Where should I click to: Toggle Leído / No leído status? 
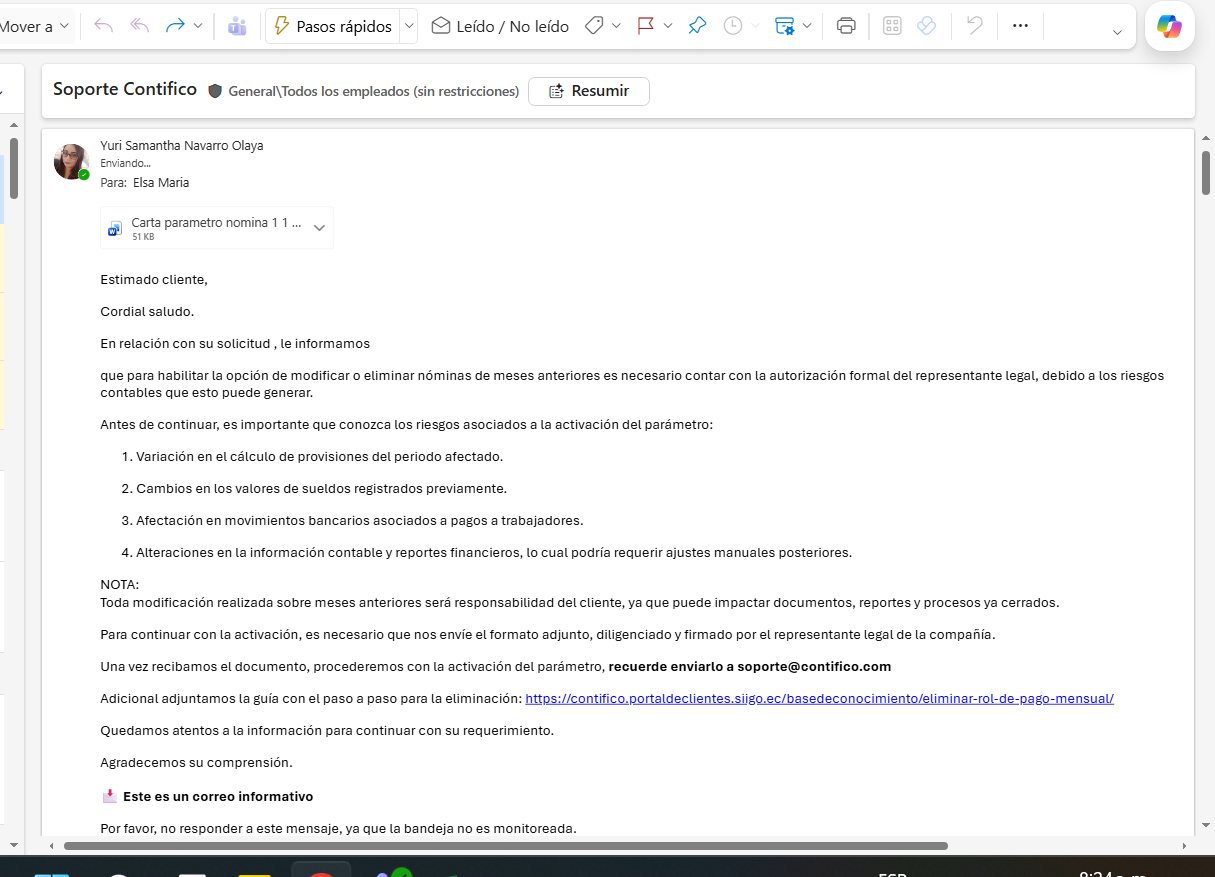(500, 26)
